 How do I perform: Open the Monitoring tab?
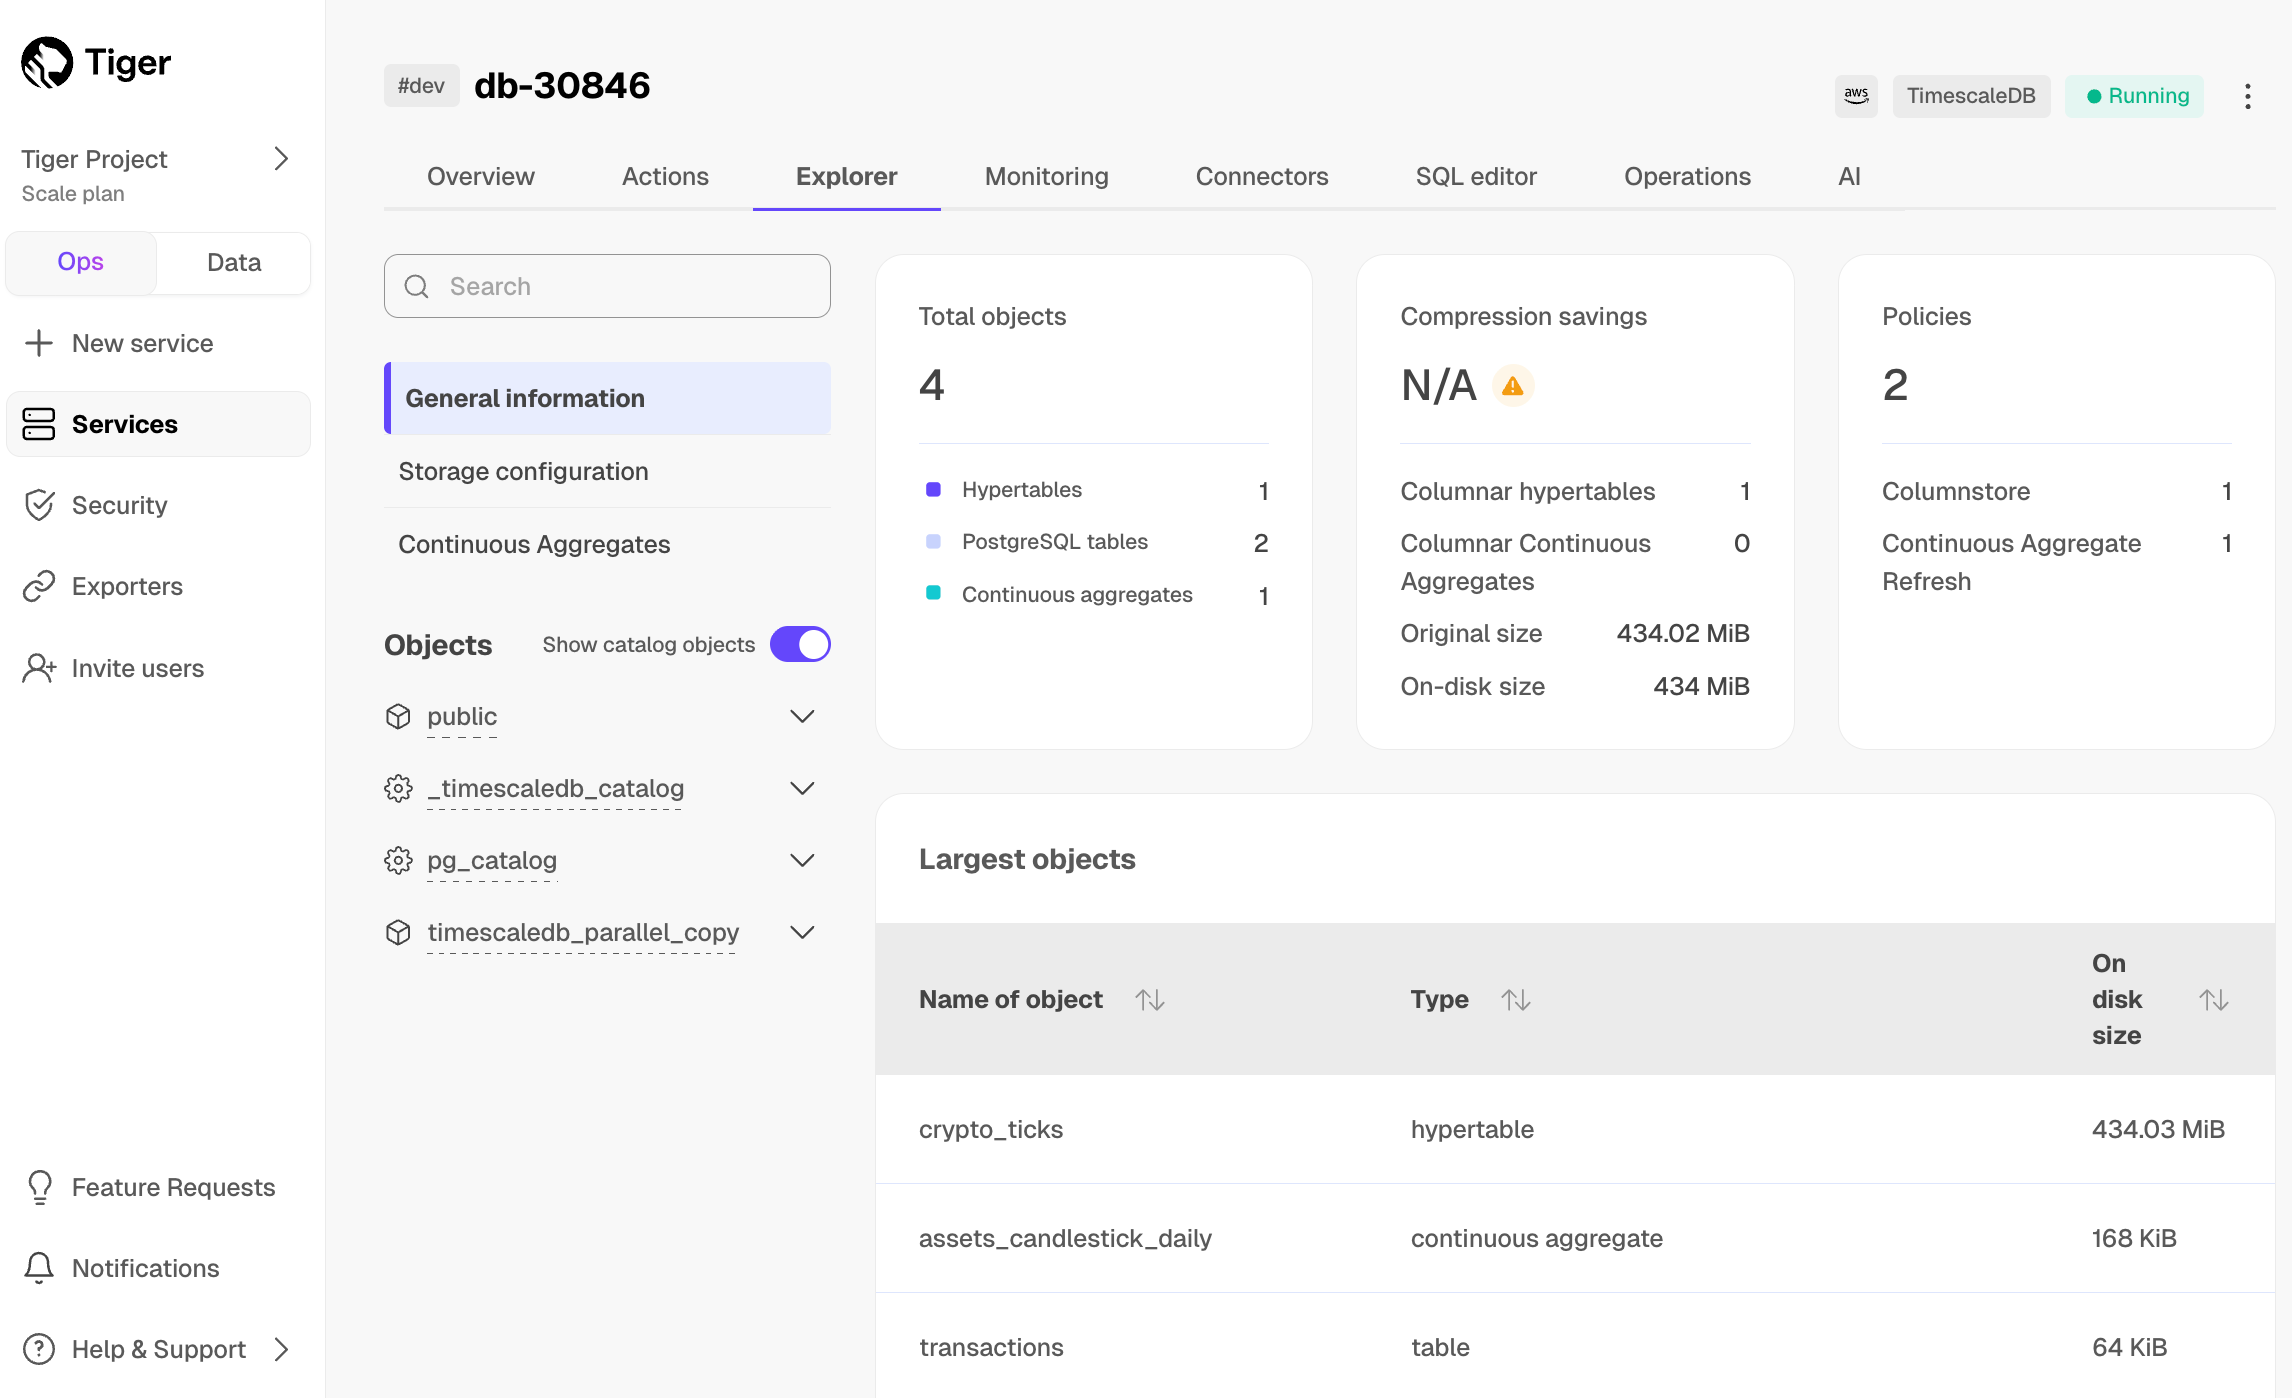[1046, 176]
